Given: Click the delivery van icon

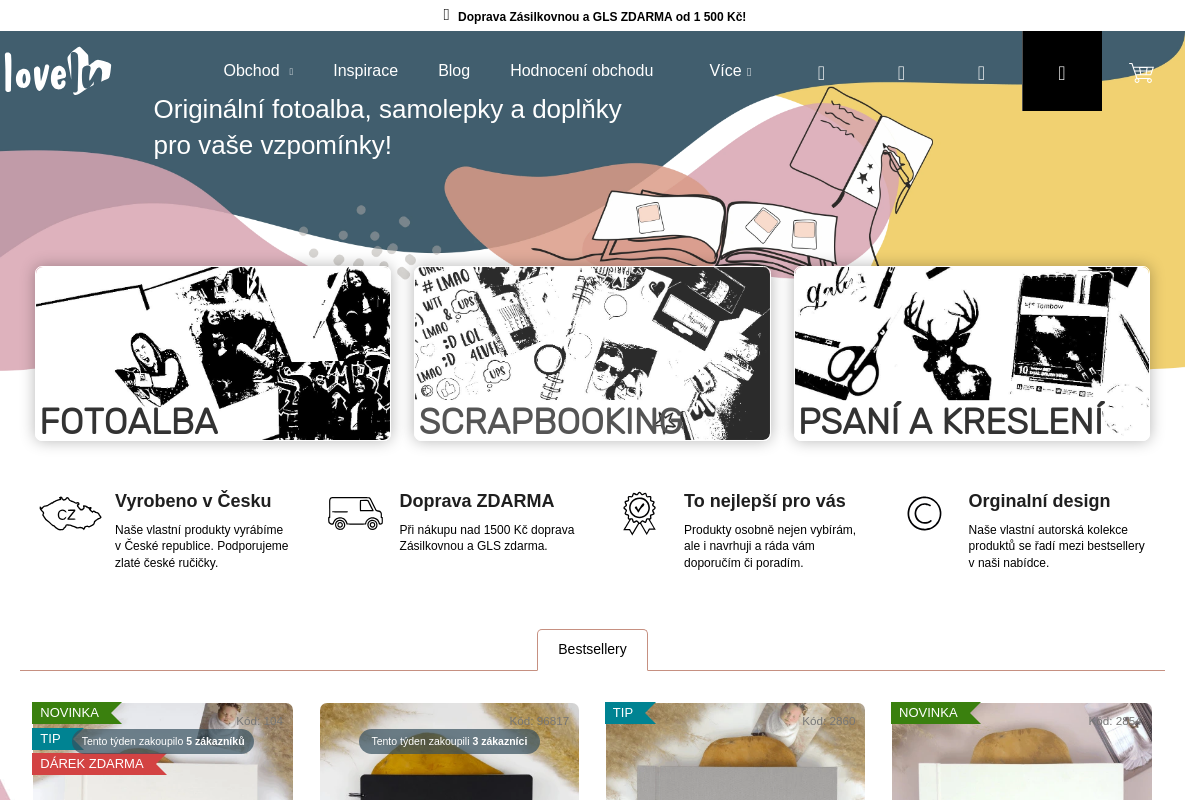Looking at the screenshot, I should pos(355,513).
